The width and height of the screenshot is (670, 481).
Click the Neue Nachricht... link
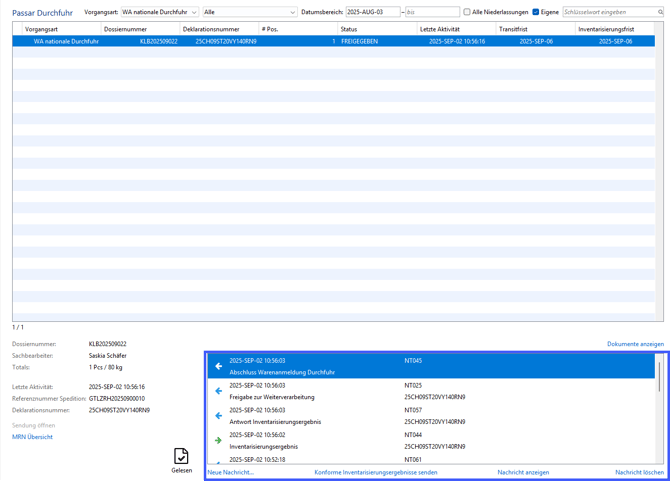[231, 472]
